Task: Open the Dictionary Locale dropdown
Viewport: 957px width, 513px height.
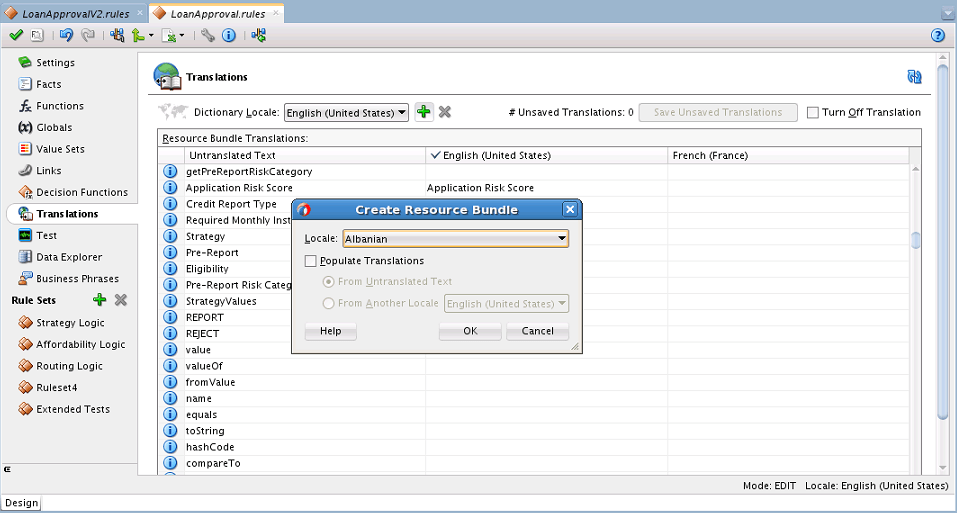Action: pos(347,112)
